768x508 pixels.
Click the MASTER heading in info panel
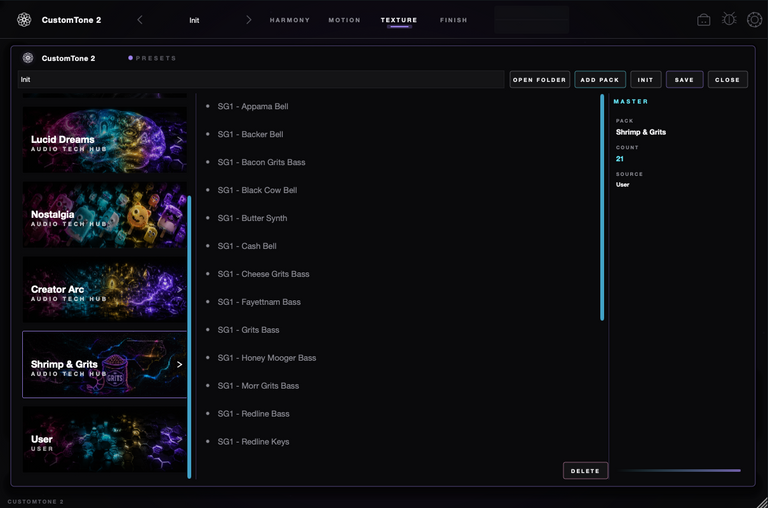pos(631,101)
